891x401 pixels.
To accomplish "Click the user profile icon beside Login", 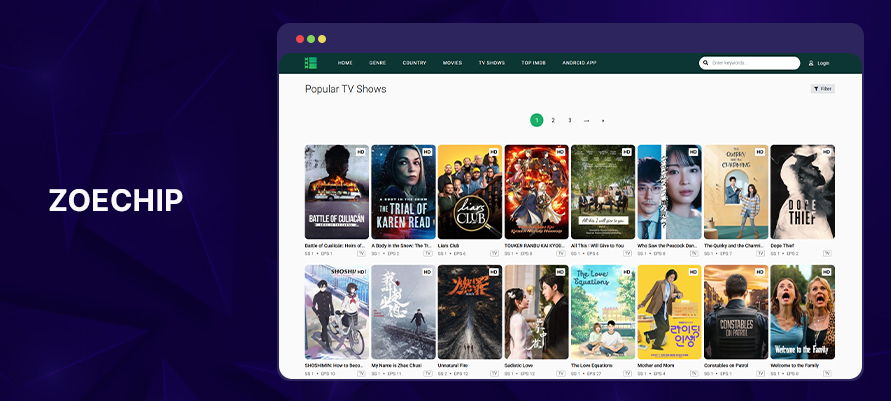I will 811,63.
